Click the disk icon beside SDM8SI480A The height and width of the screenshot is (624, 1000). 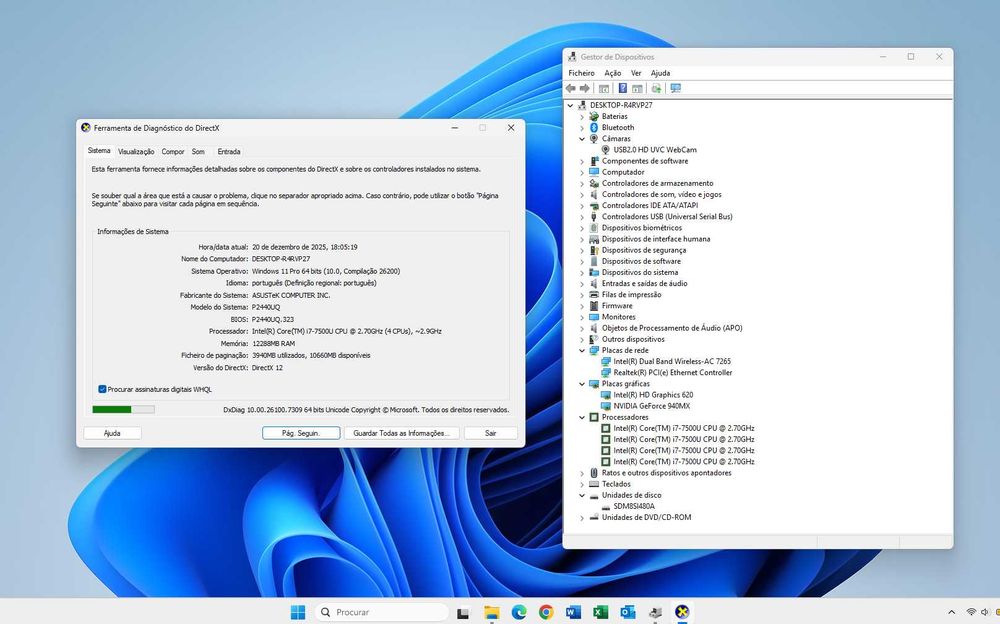pos(606,506)
